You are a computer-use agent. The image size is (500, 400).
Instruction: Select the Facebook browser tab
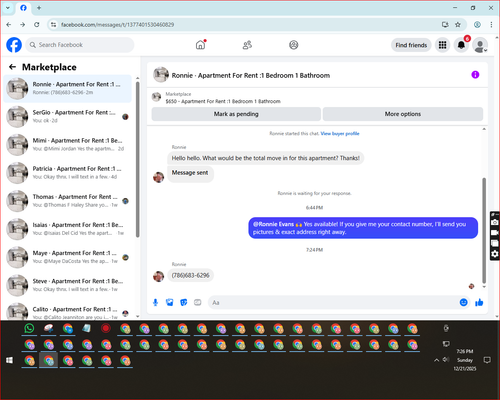(x=23, y=8)
